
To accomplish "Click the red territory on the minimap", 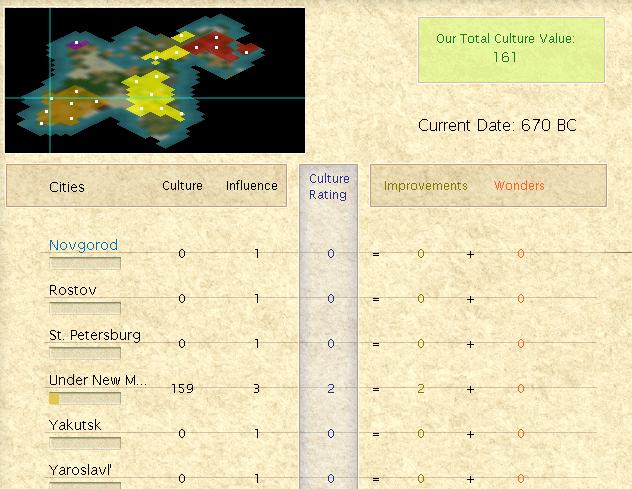I will [x=222, y=44].
